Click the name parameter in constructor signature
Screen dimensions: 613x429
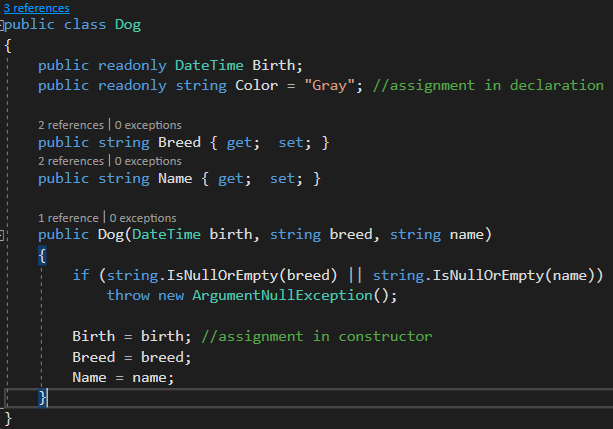click(467, 235)
